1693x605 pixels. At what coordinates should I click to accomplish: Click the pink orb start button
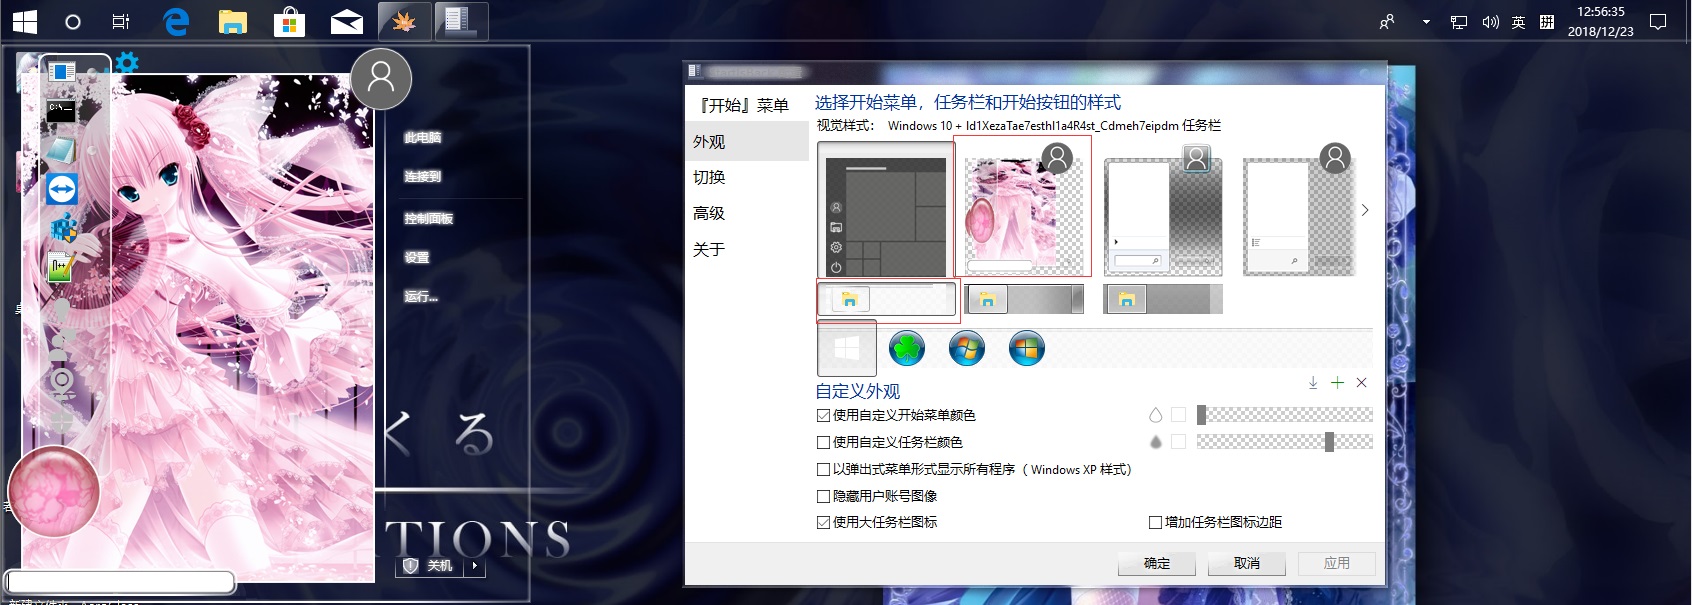point(54,492)
